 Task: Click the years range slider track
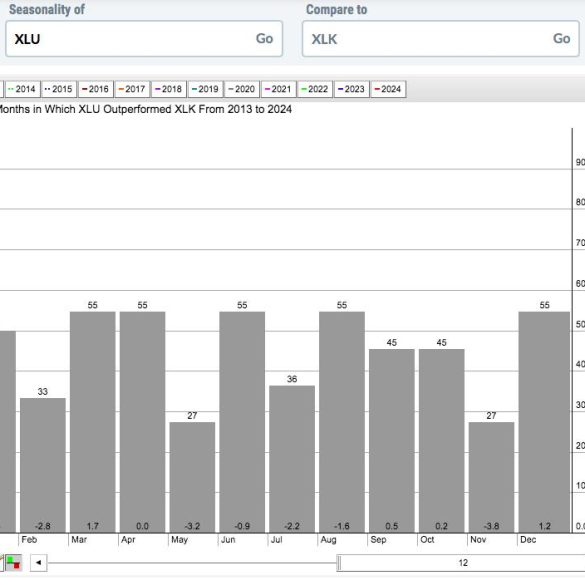(193, 563)
